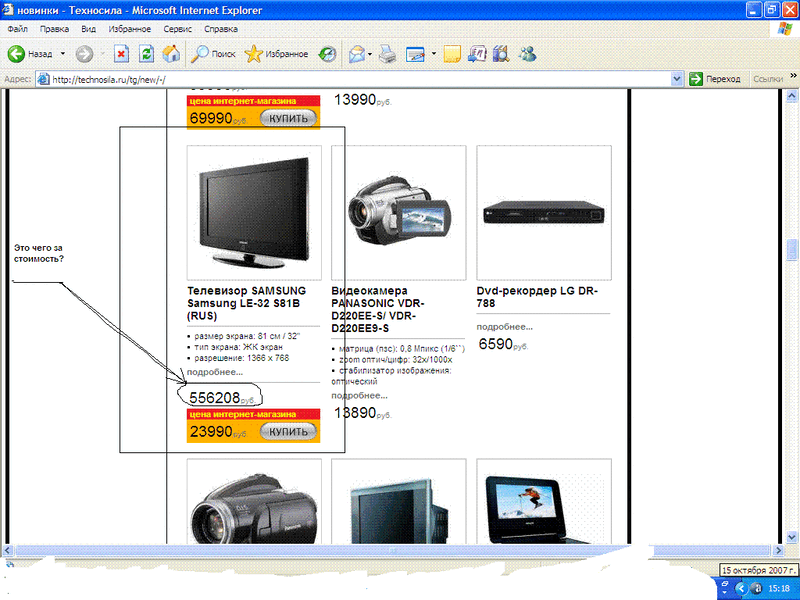
Task: Click КУПИТЬ button for Samsung TV 23990
Action: coord(288,432)
